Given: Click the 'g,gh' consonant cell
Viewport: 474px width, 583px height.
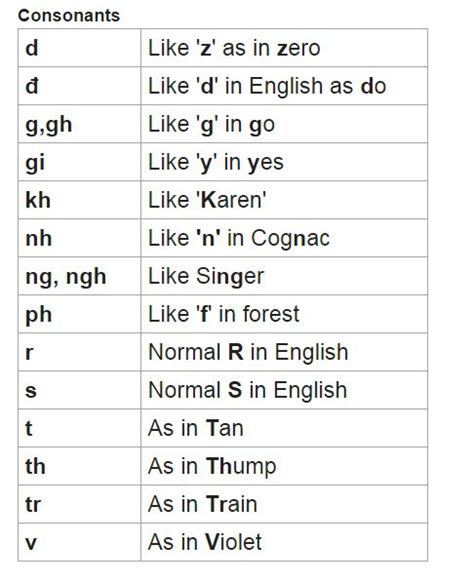Looking at the screenshot, I should pyautogui.click(x=80, y=124).
